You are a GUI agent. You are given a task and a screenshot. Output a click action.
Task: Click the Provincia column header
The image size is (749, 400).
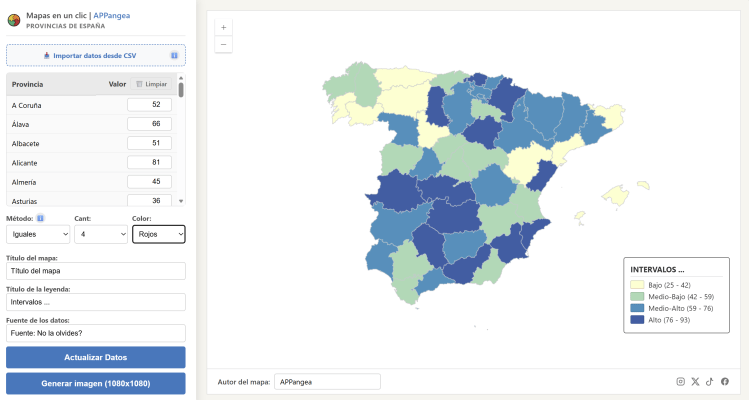(27, 84)
